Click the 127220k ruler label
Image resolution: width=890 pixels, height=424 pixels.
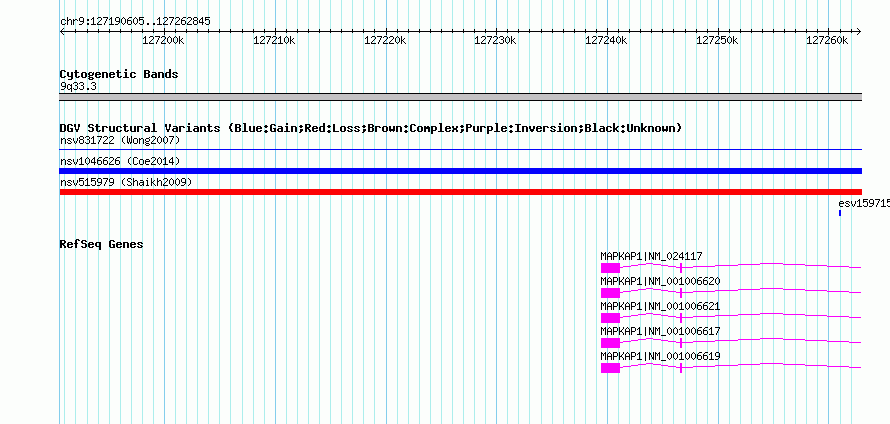tap(385, 41)
